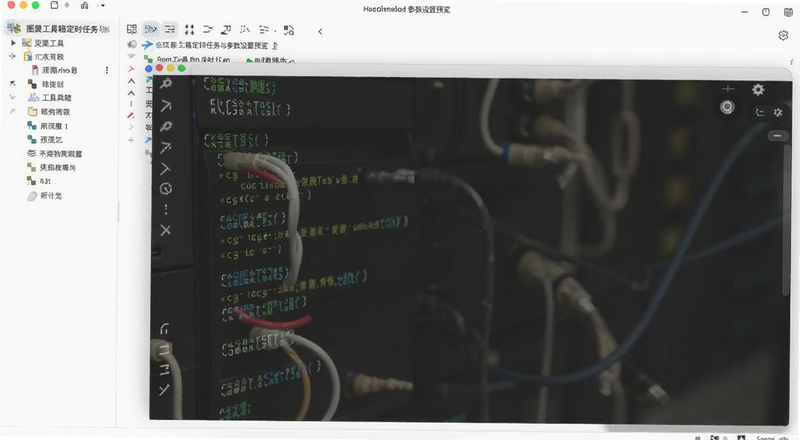Click the toolbar icon with red diagonal arrow
Image resolution: width=800 pixels, height=440 pixels.
click(x=226, y=29)
